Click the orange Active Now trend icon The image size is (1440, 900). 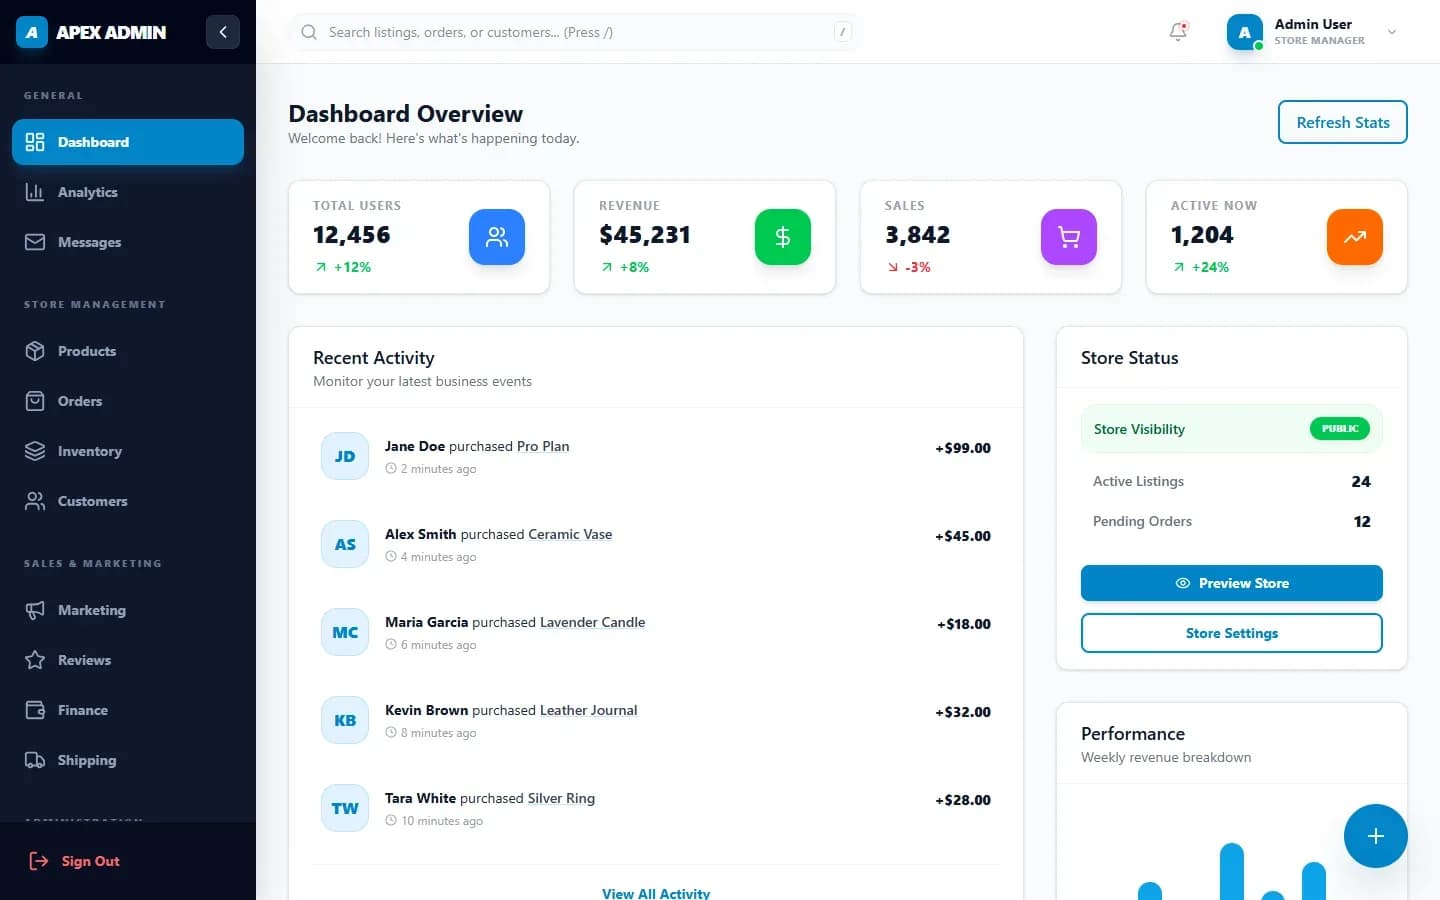(x=1355, y=237)
